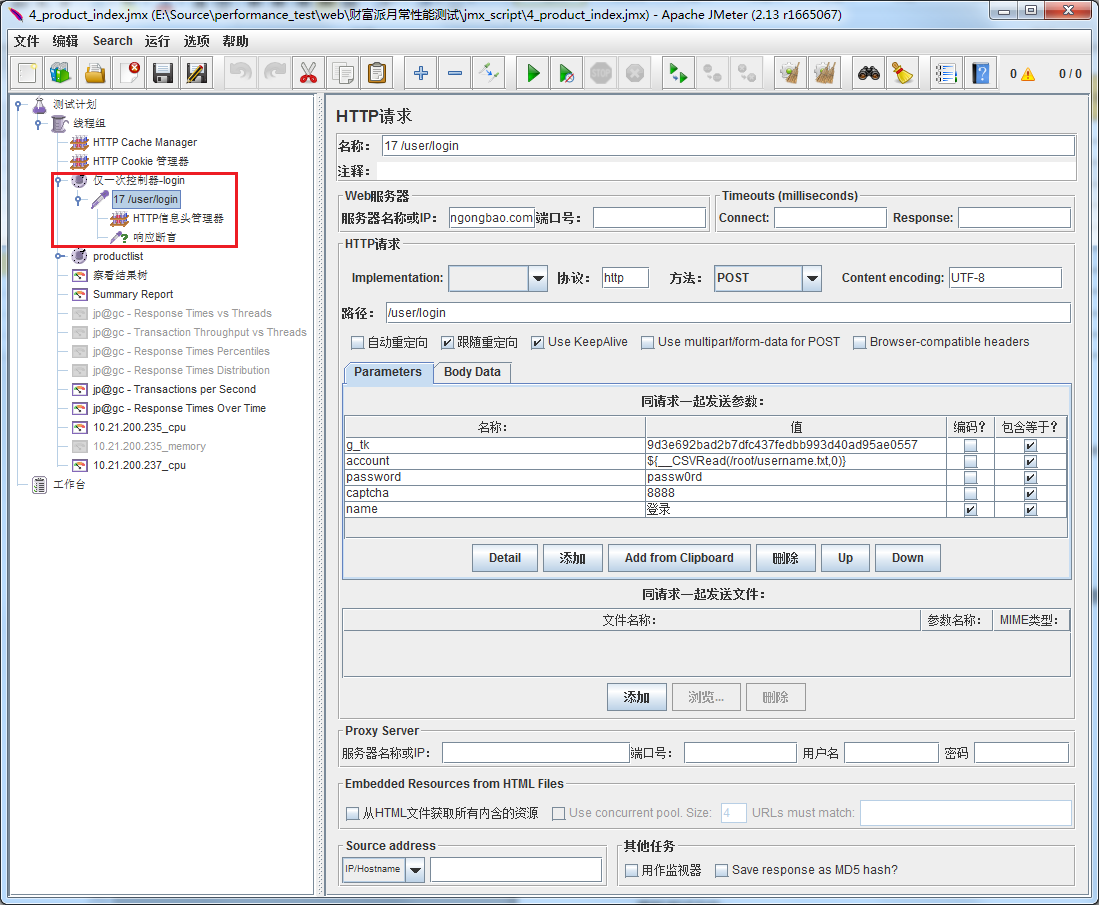The height and width of the screenshot is (905, 1099).
Task: Click the Help question mark icon
Action: coord(981,73)
